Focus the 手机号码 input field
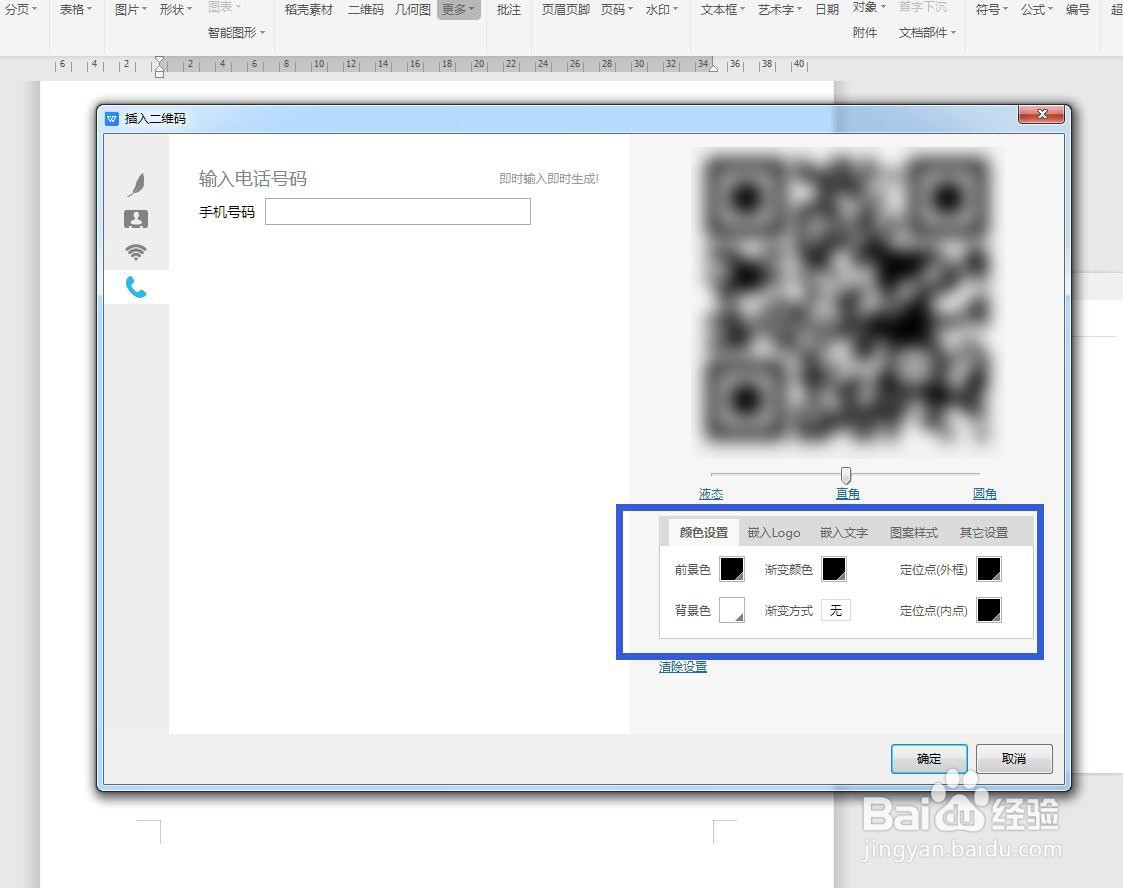The image size is (1123, 888). point(397,212)
